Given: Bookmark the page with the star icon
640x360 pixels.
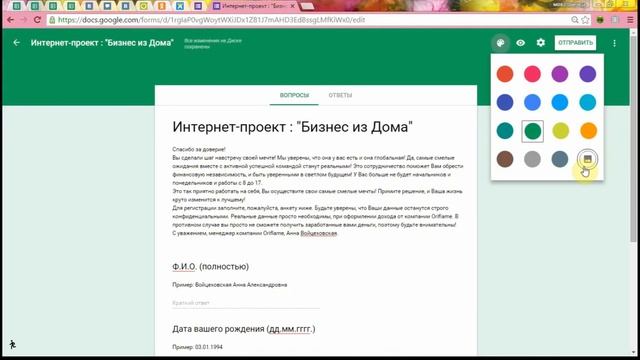Looking at the screenshot, I should [x=585, y=20].
